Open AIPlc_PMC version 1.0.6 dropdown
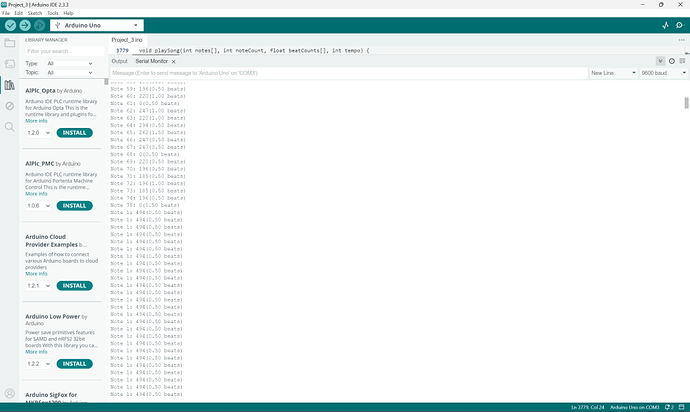690x412 pixels. click(x=38, y=206)
